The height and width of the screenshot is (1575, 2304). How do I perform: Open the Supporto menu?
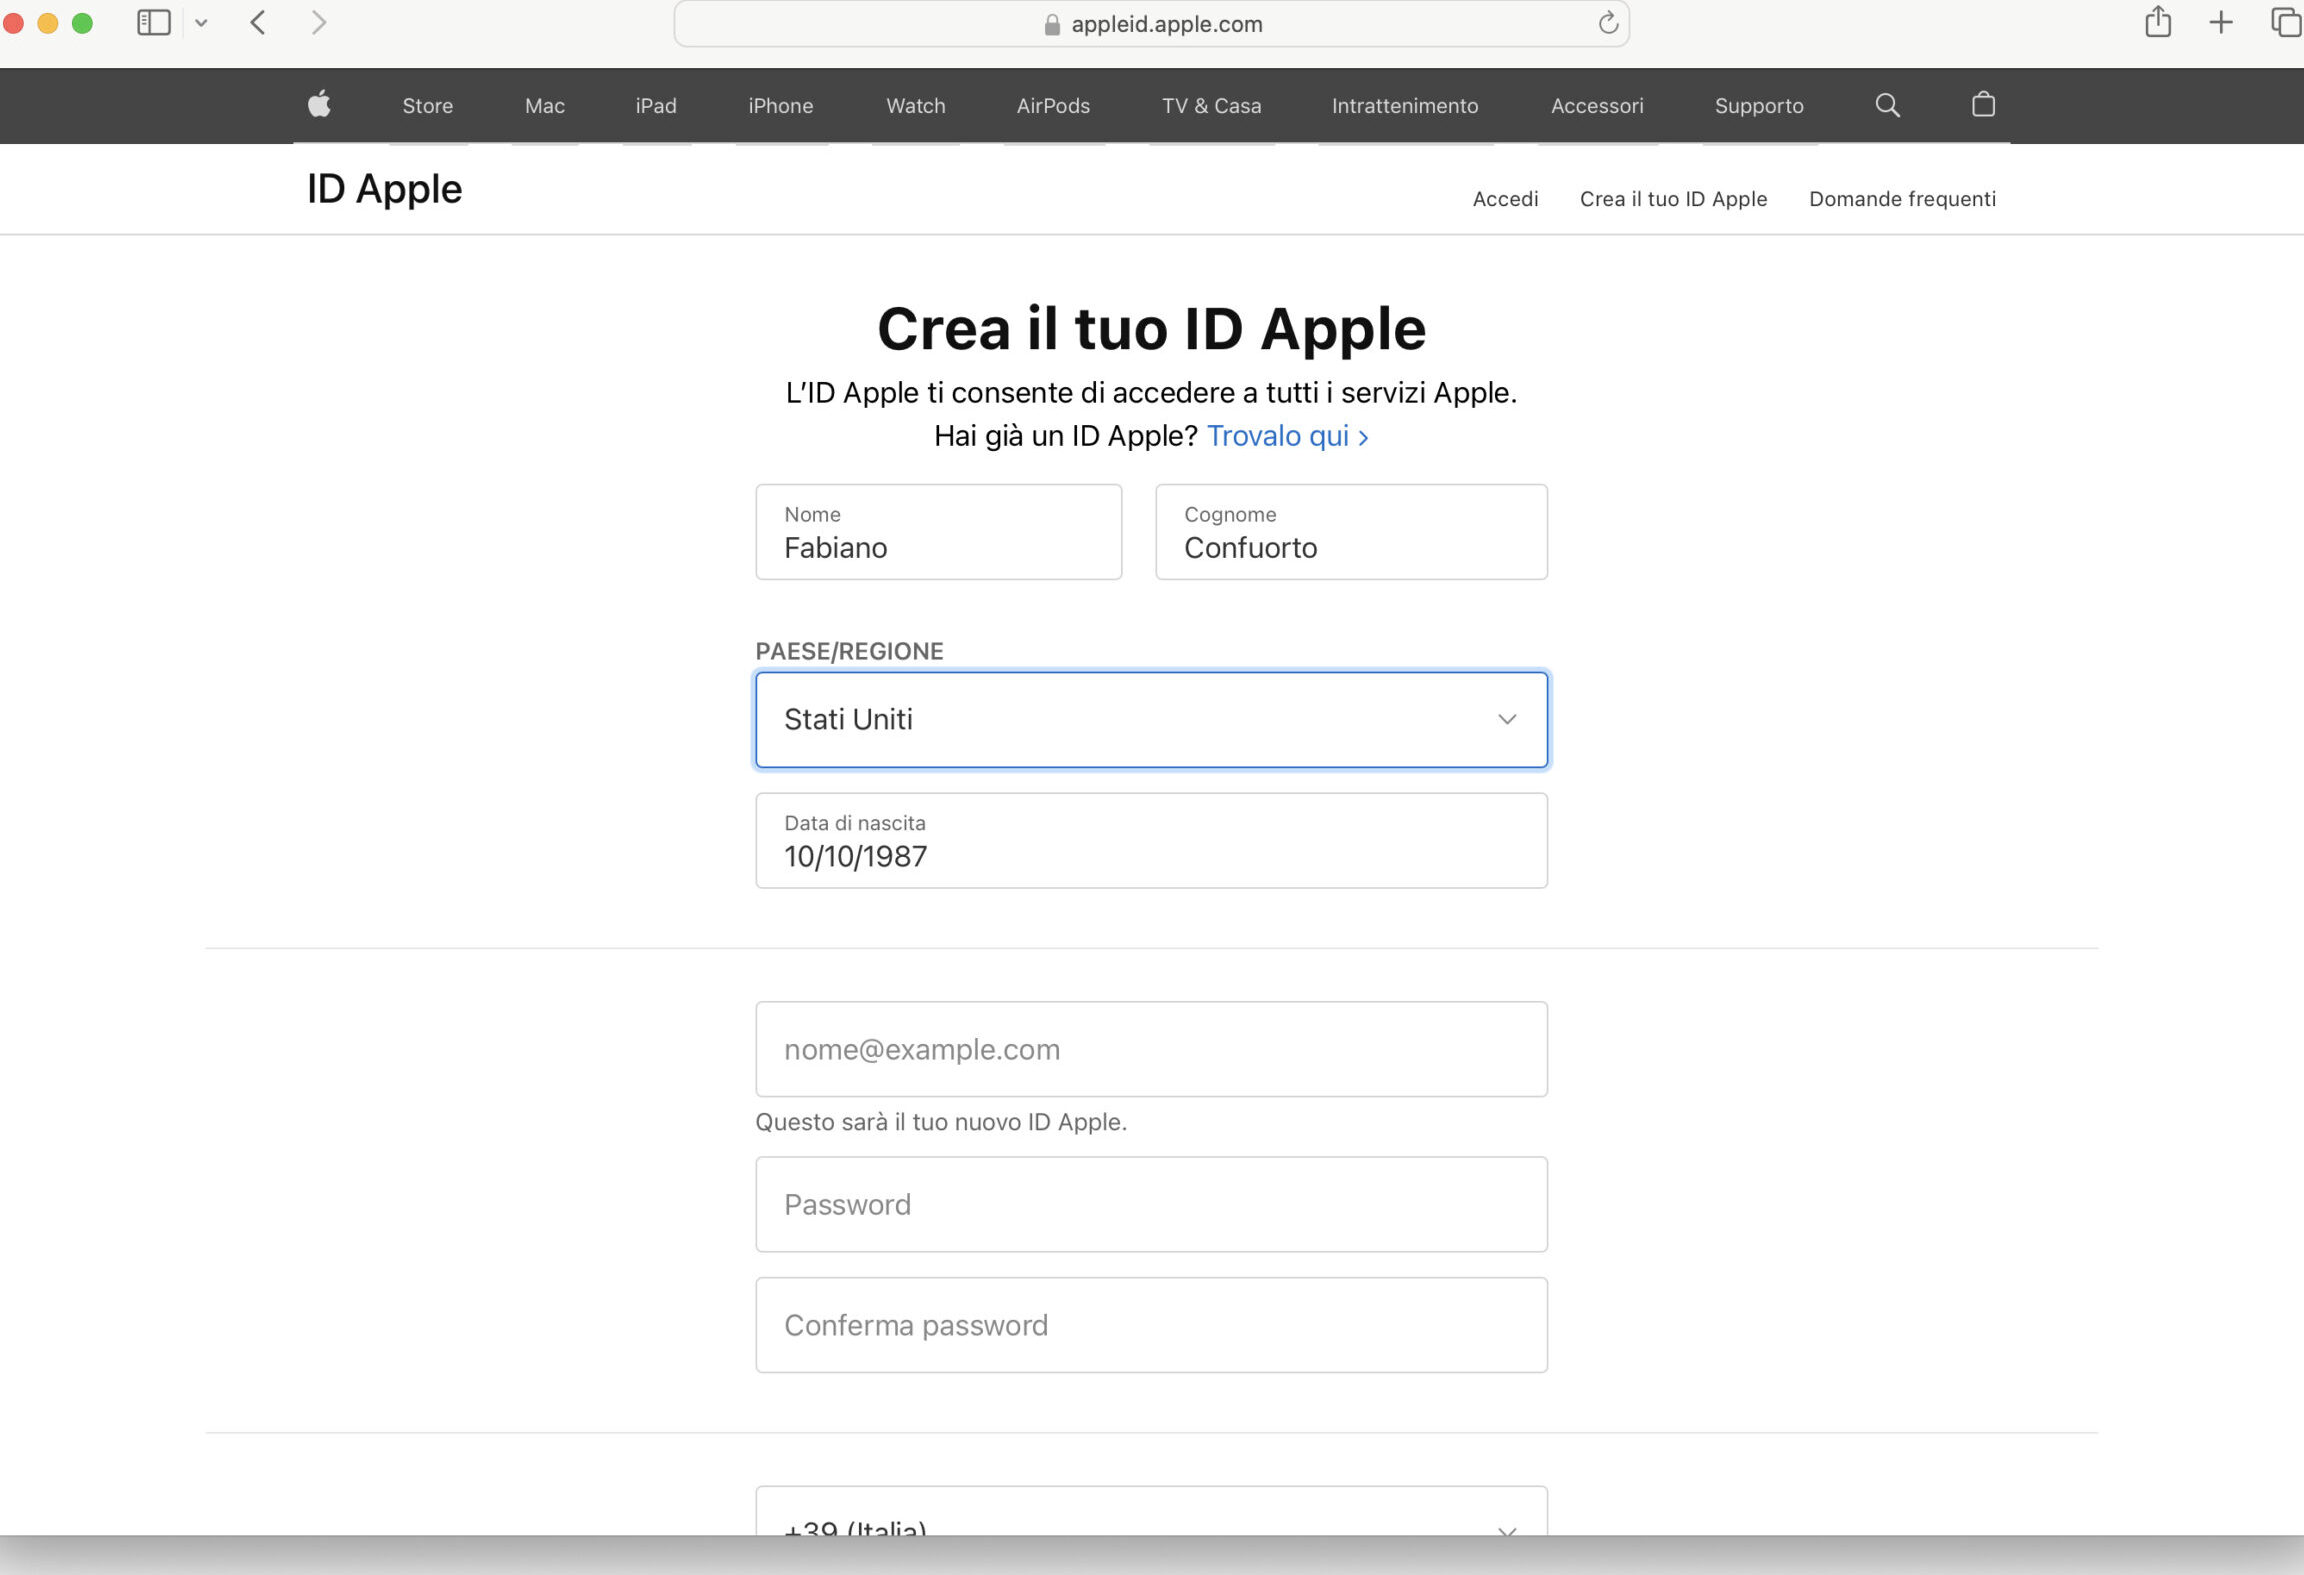pyautogui.click(x=1759, y=106)
